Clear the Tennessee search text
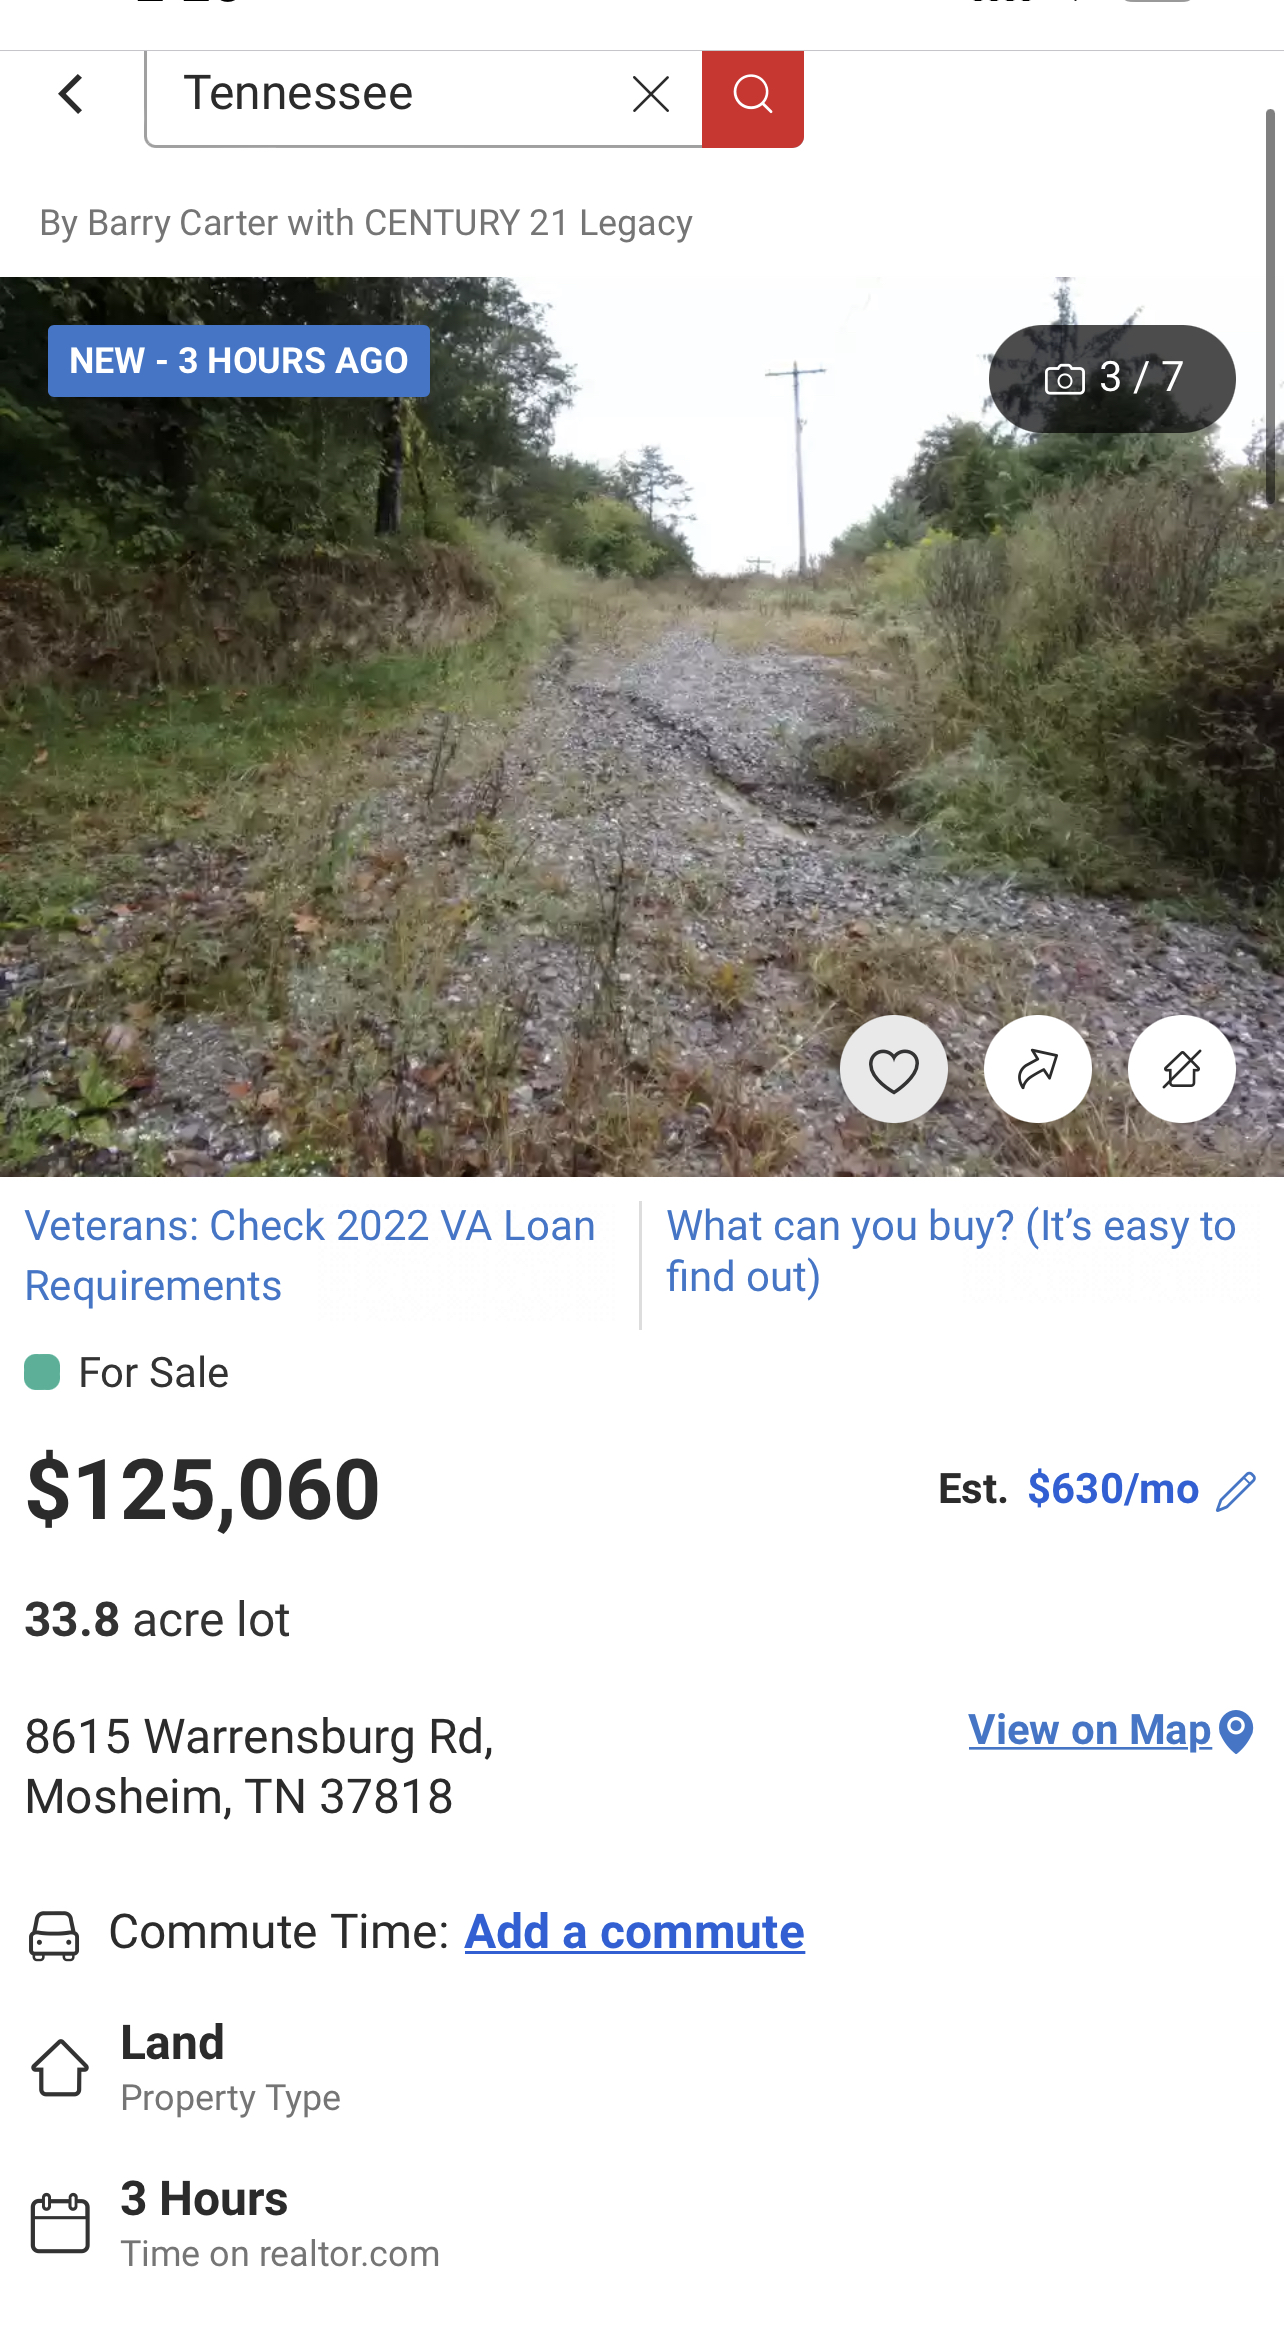Image resolution: width=1284 pixels, height=2333 pixels. point(651,95)
